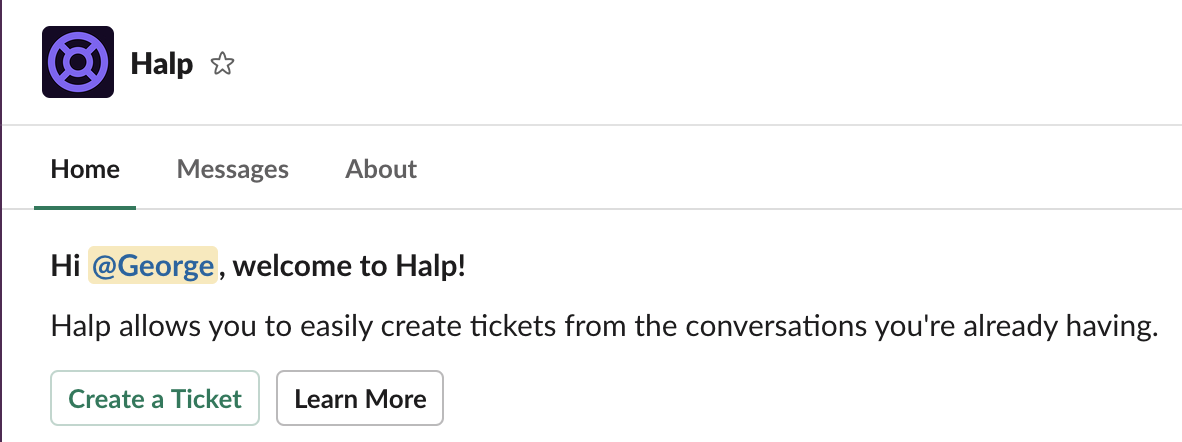Click the purple Halp lifebuoy app logo
Viewport: 1182px width, 442px height.
(78, 62)
